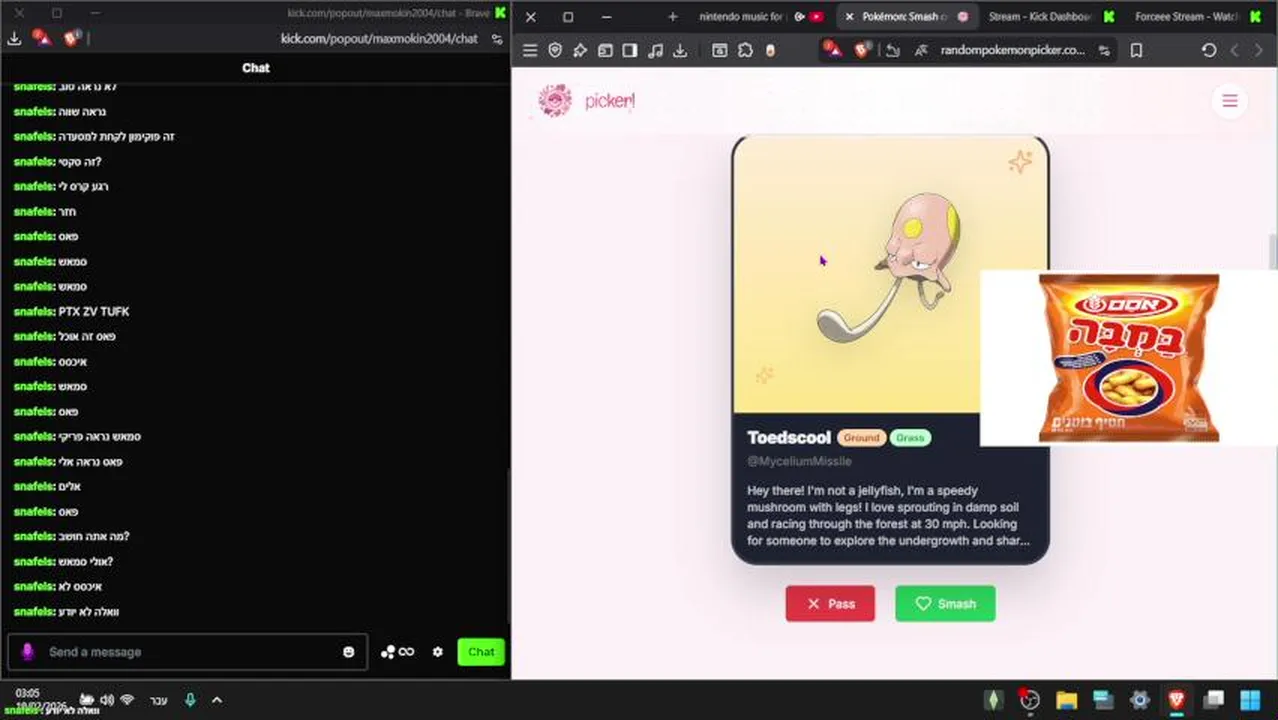This screenshot has height=720, width=1278.
Task: Show hidden tray icons chevron
Action: pos(217,700)
